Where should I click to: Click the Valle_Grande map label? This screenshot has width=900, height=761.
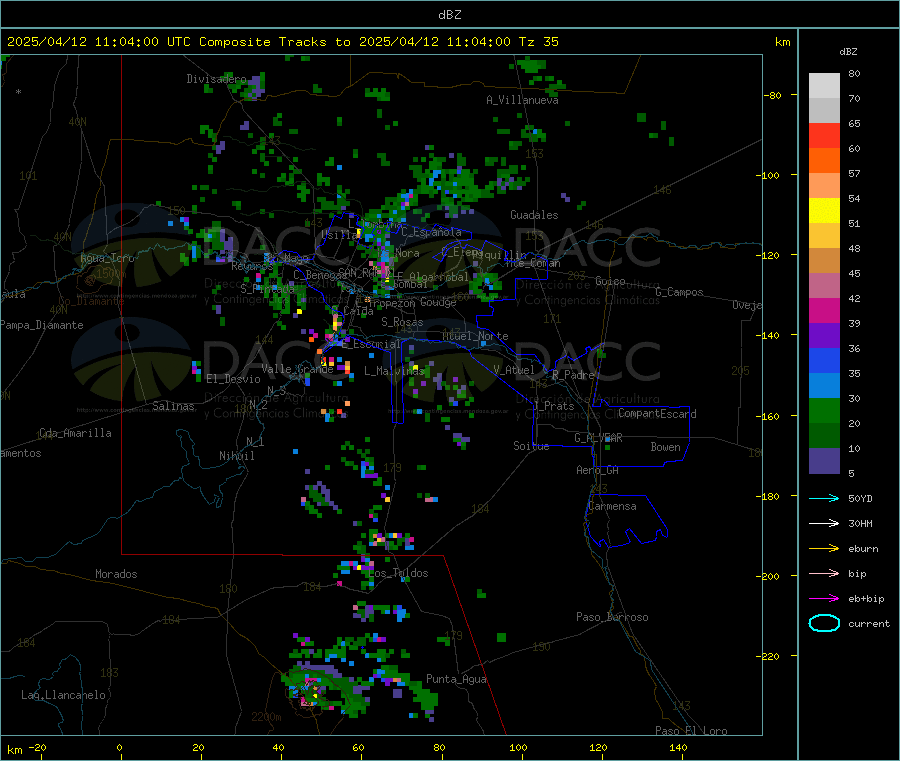[x=297, y=369]
